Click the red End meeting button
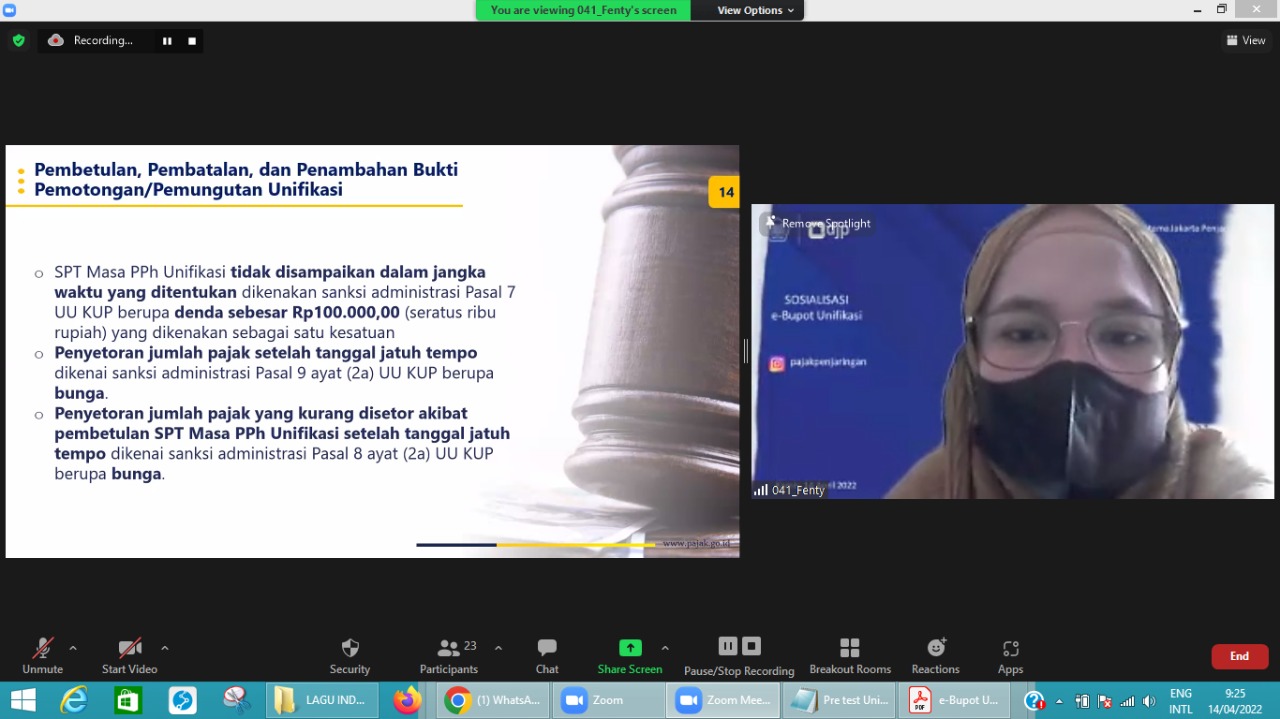This screenshot has width=1280, height=719. point(1239,656)
